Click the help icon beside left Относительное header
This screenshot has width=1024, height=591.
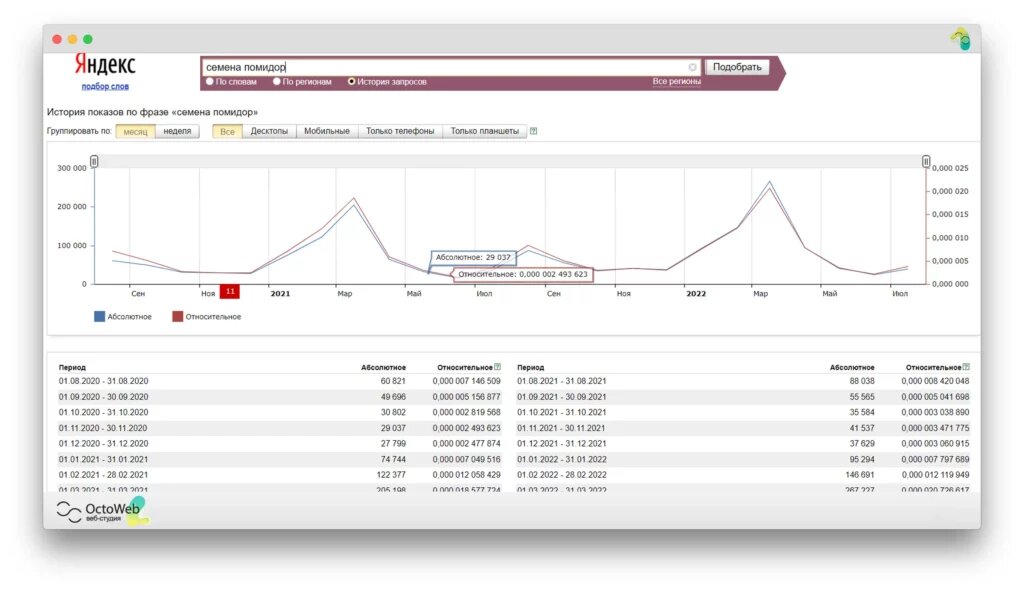click(498, 367)
